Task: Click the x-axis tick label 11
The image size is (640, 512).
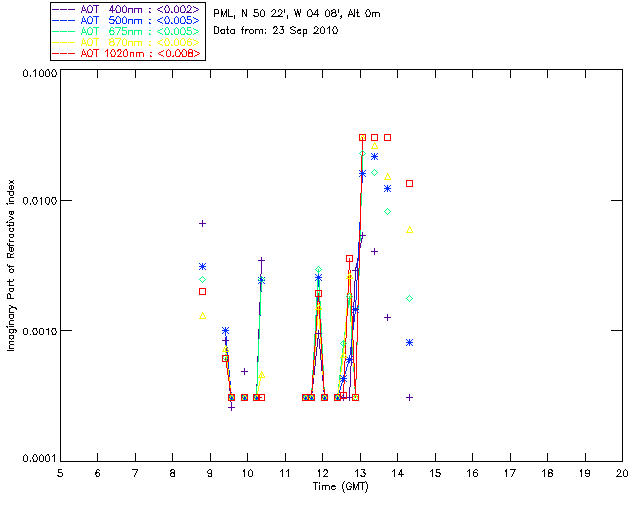Action: coord(285,473)
